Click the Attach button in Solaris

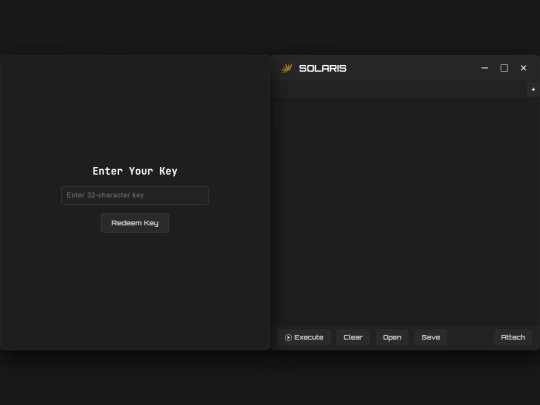tap(513, 337)
